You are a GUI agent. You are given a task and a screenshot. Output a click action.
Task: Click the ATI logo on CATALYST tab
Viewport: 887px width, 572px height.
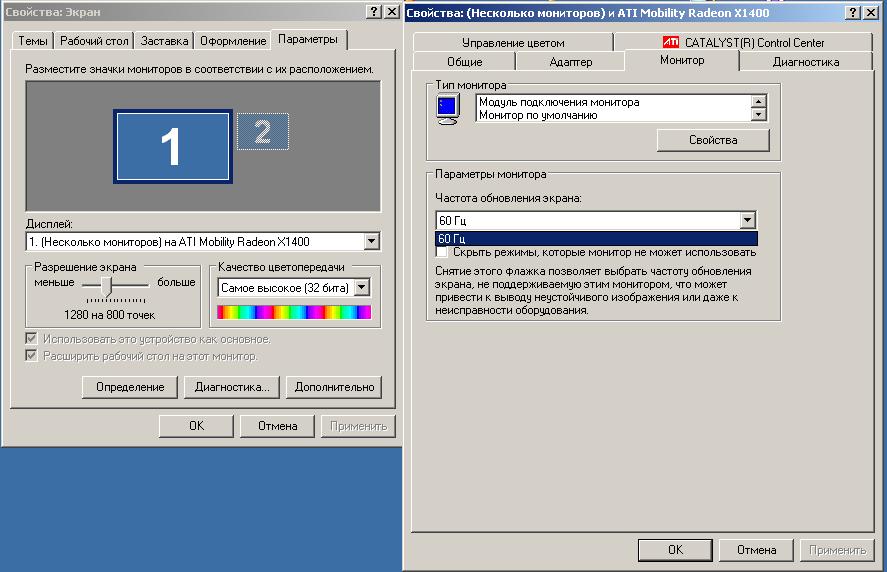click(671, 42)
